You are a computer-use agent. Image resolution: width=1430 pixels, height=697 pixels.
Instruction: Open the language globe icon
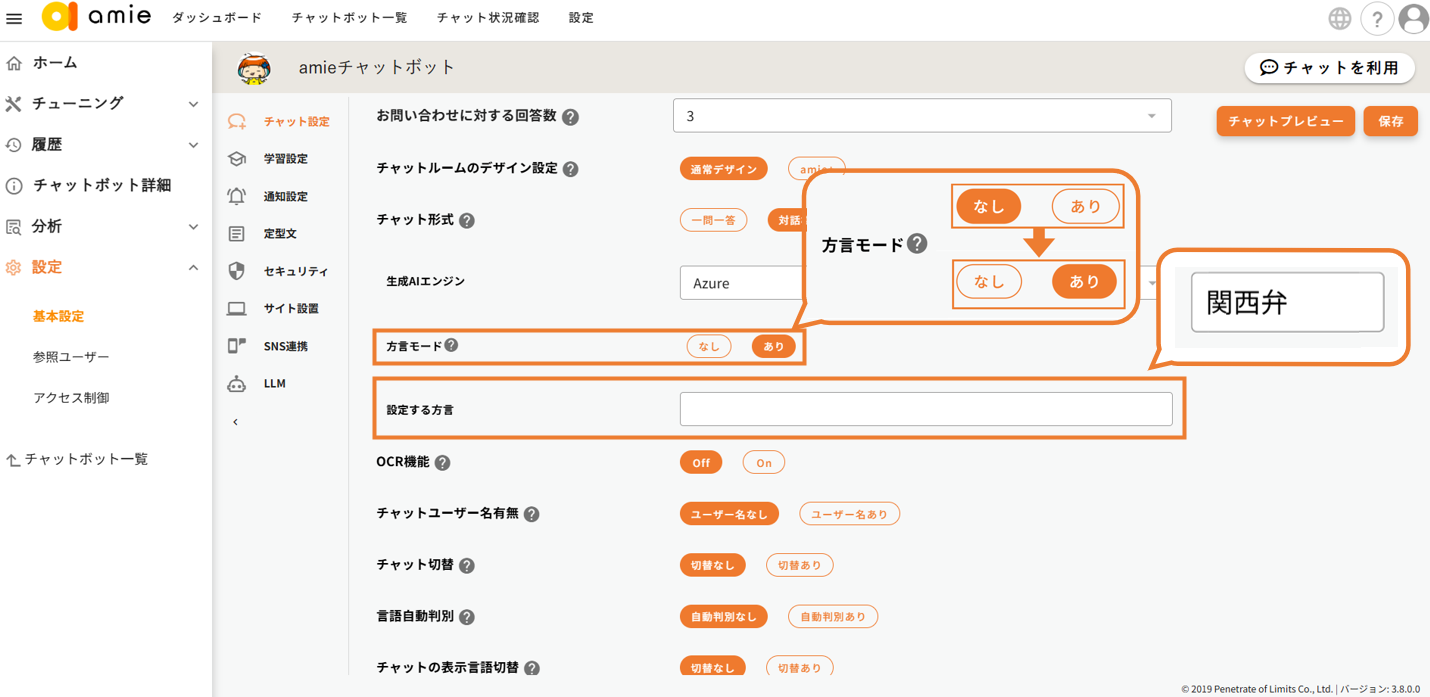point(1339,18)
